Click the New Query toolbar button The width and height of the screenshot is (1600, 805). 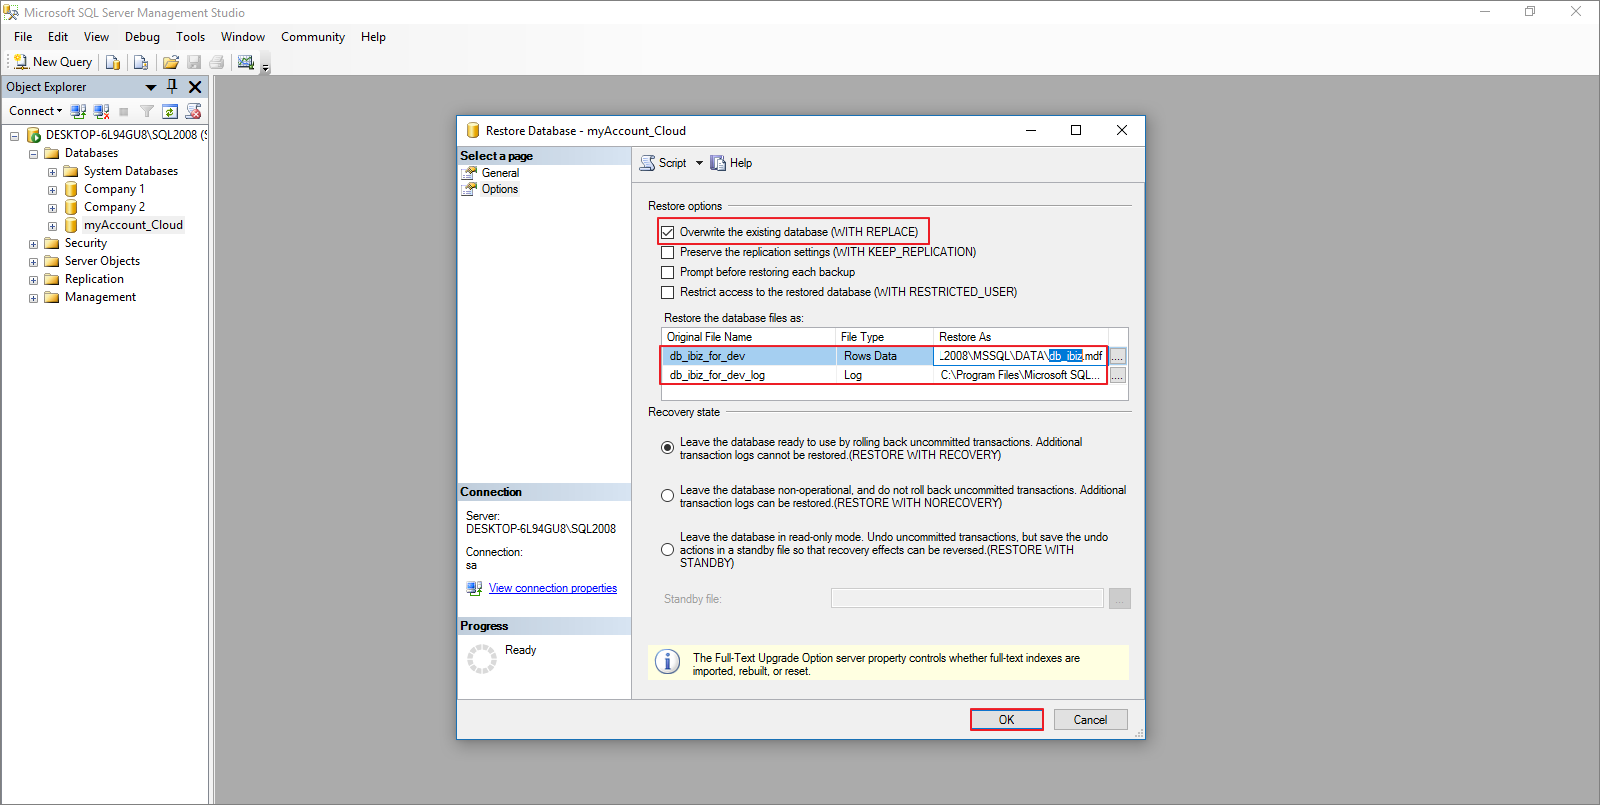pyautogui.click(x=53, y=62)
